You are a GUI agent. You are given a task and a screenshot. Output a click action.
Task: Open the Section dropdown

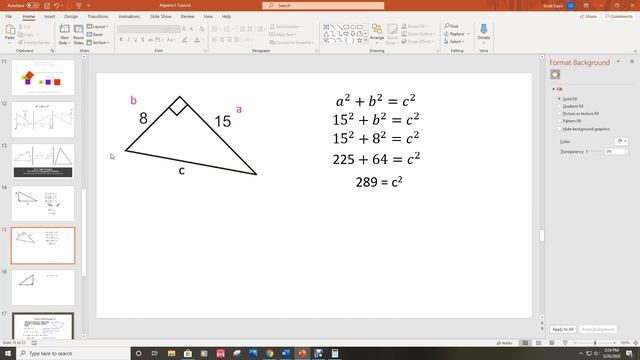98,42
